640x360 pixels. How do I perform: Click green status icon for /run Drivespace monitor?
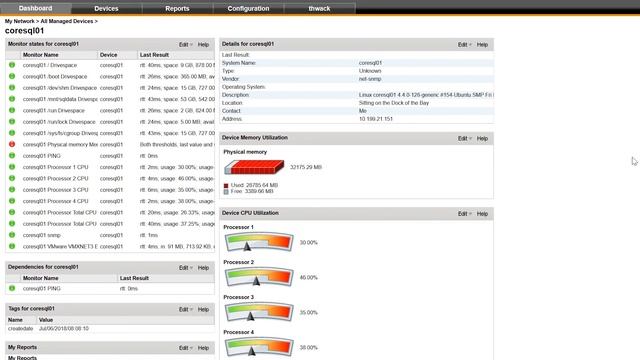(12, 110)
